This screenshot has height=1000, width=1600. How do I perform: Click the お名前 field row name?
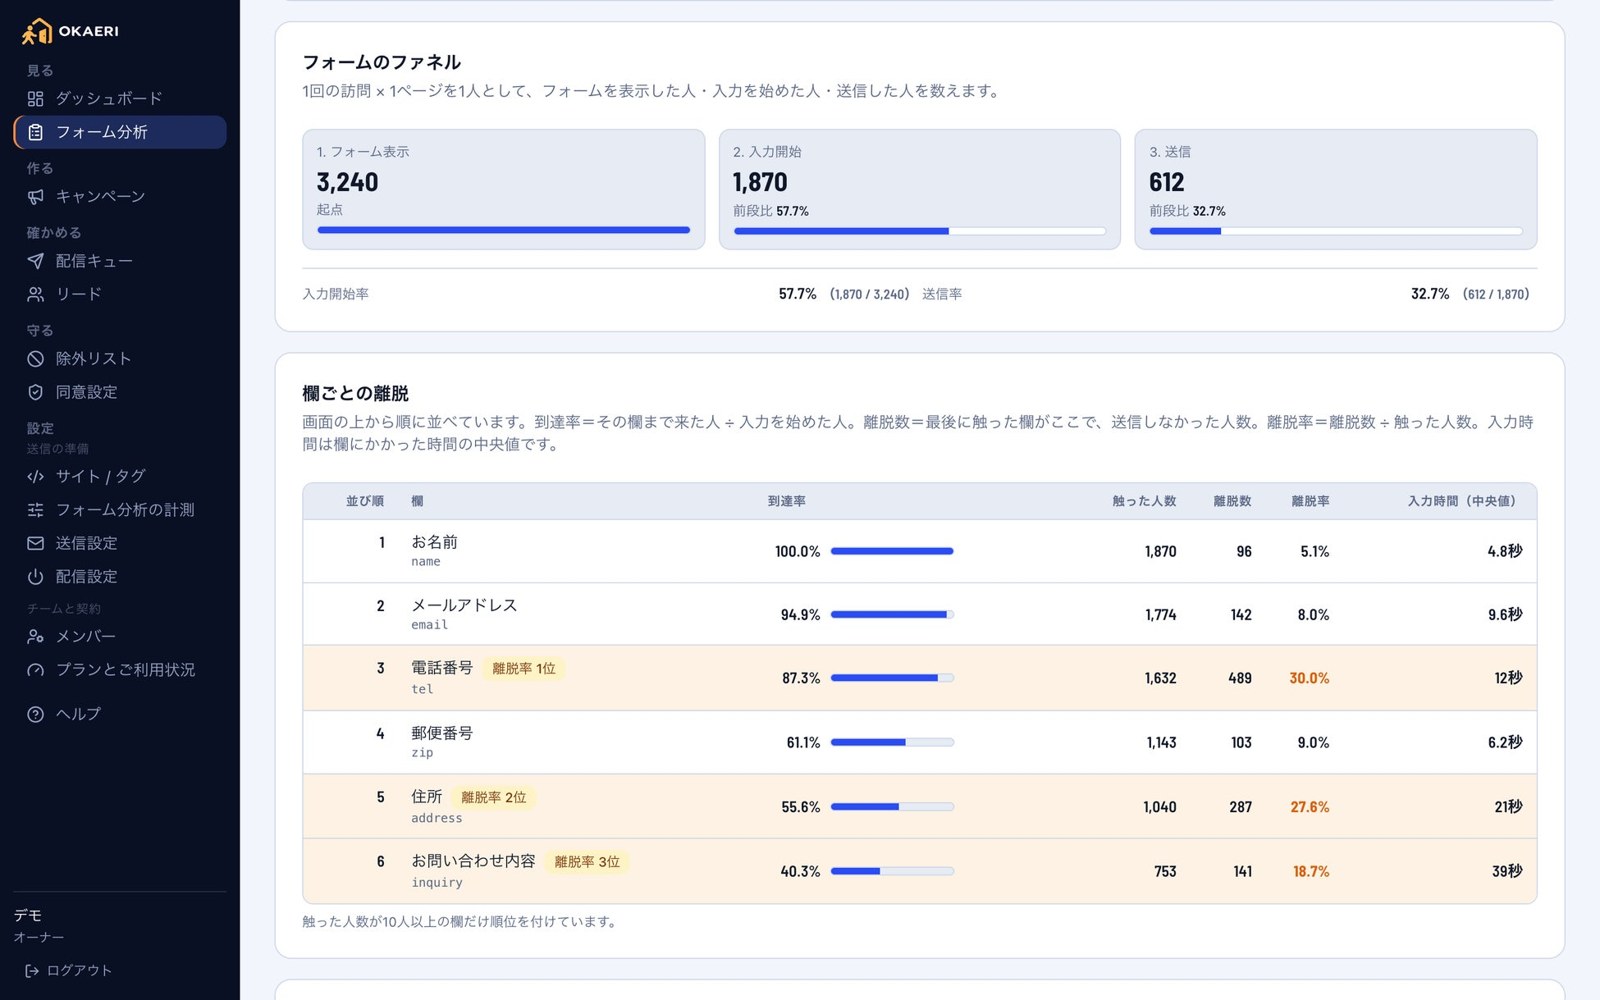point(434,542)
